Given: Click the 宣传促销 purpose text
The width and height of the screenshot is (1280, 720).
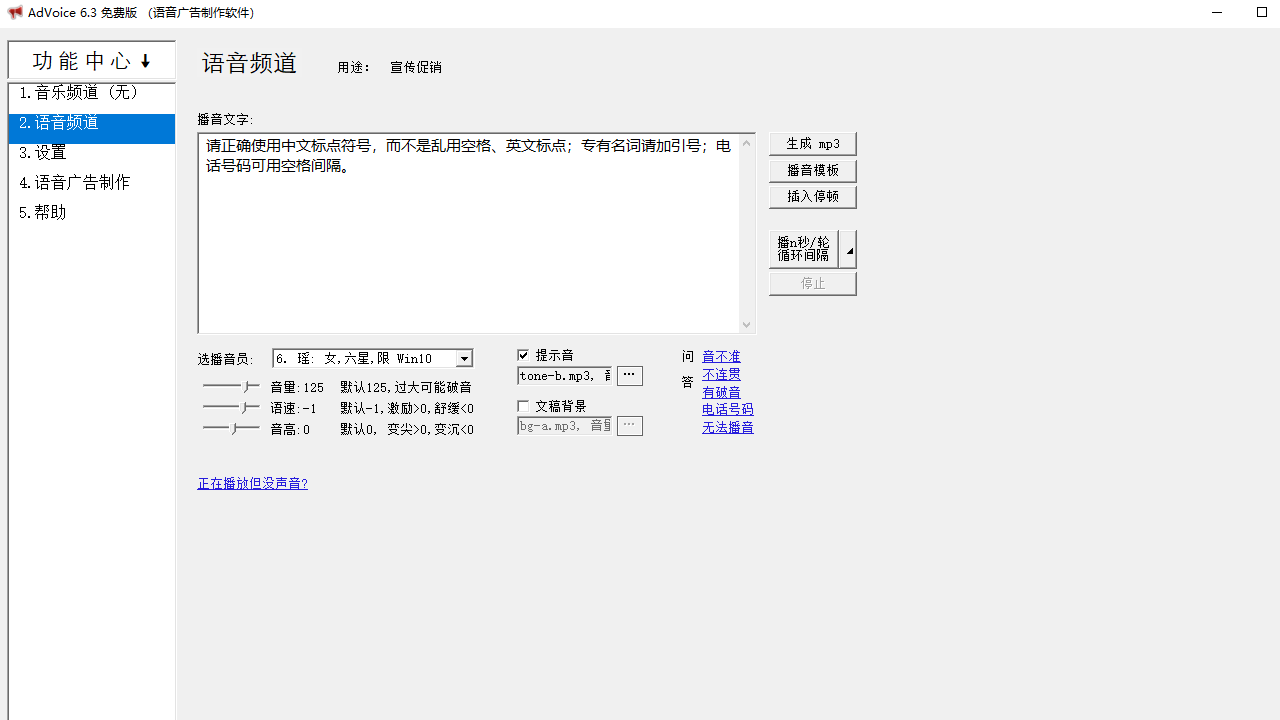Looking at the screenshot, I should click(x=416, y=68).
